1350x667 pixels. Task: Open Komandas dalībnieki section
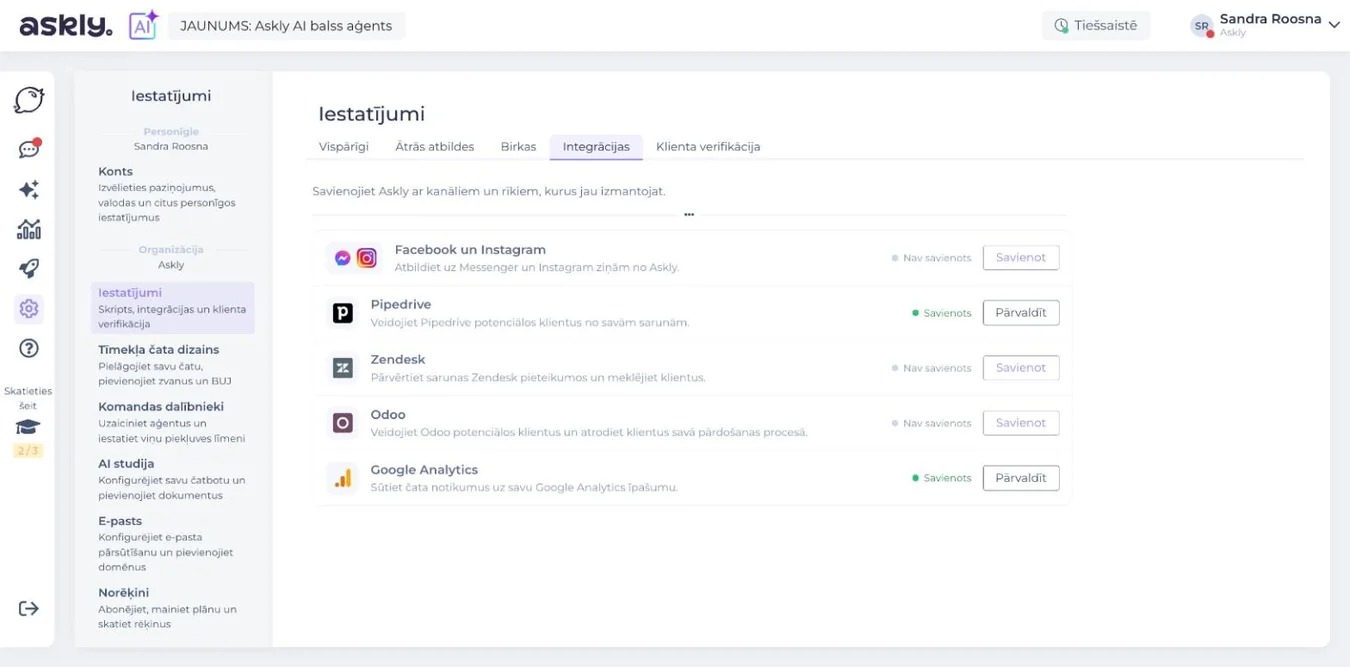172,422
